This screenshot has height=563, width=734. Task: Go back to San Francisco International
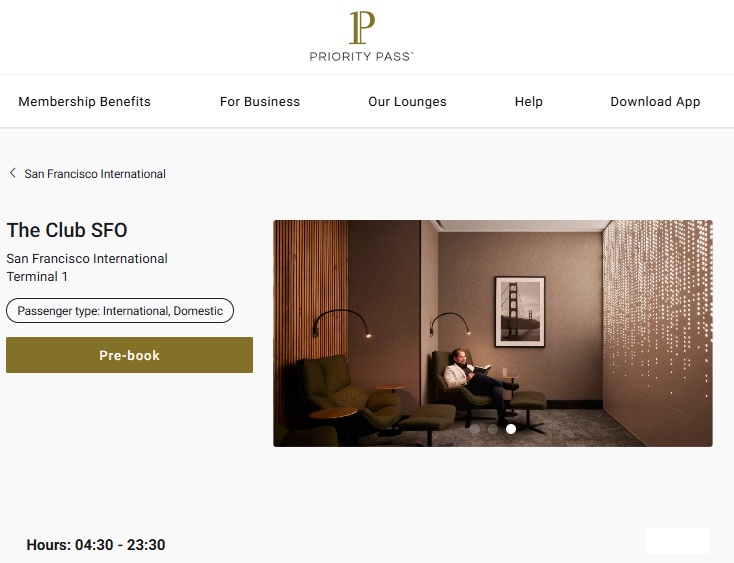pyautogui.click(x=95, y=174)
